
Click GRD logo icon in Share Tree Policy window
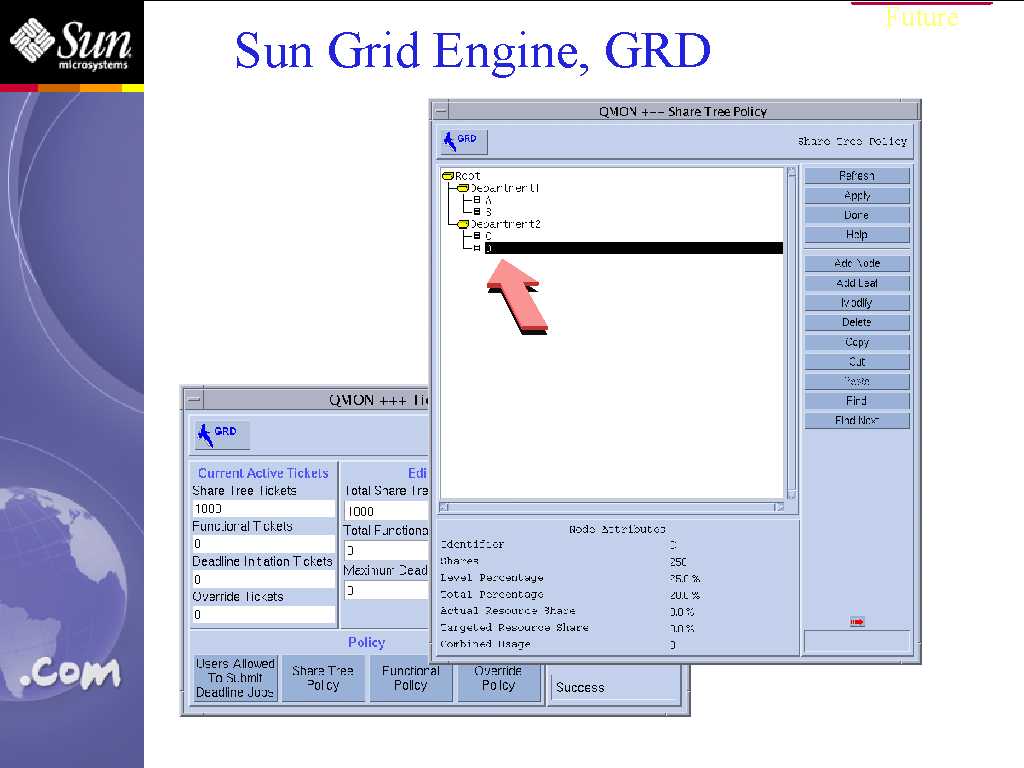[462, 141]
